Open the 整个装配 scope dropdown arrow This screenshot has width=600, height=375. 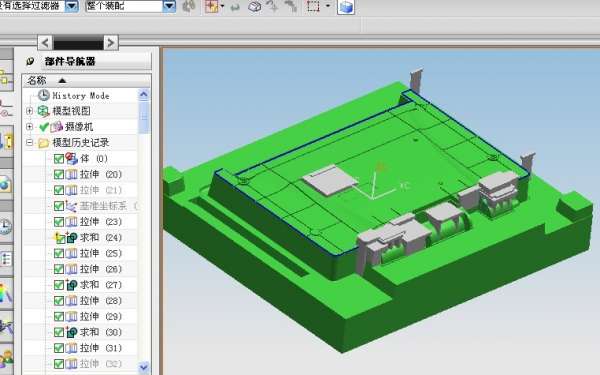click(x=169, y=6)
